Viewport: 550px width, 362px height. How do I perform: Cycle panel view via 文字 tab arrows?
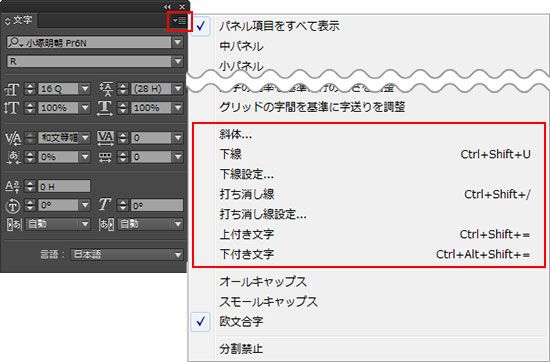click(x=7, y=21)
